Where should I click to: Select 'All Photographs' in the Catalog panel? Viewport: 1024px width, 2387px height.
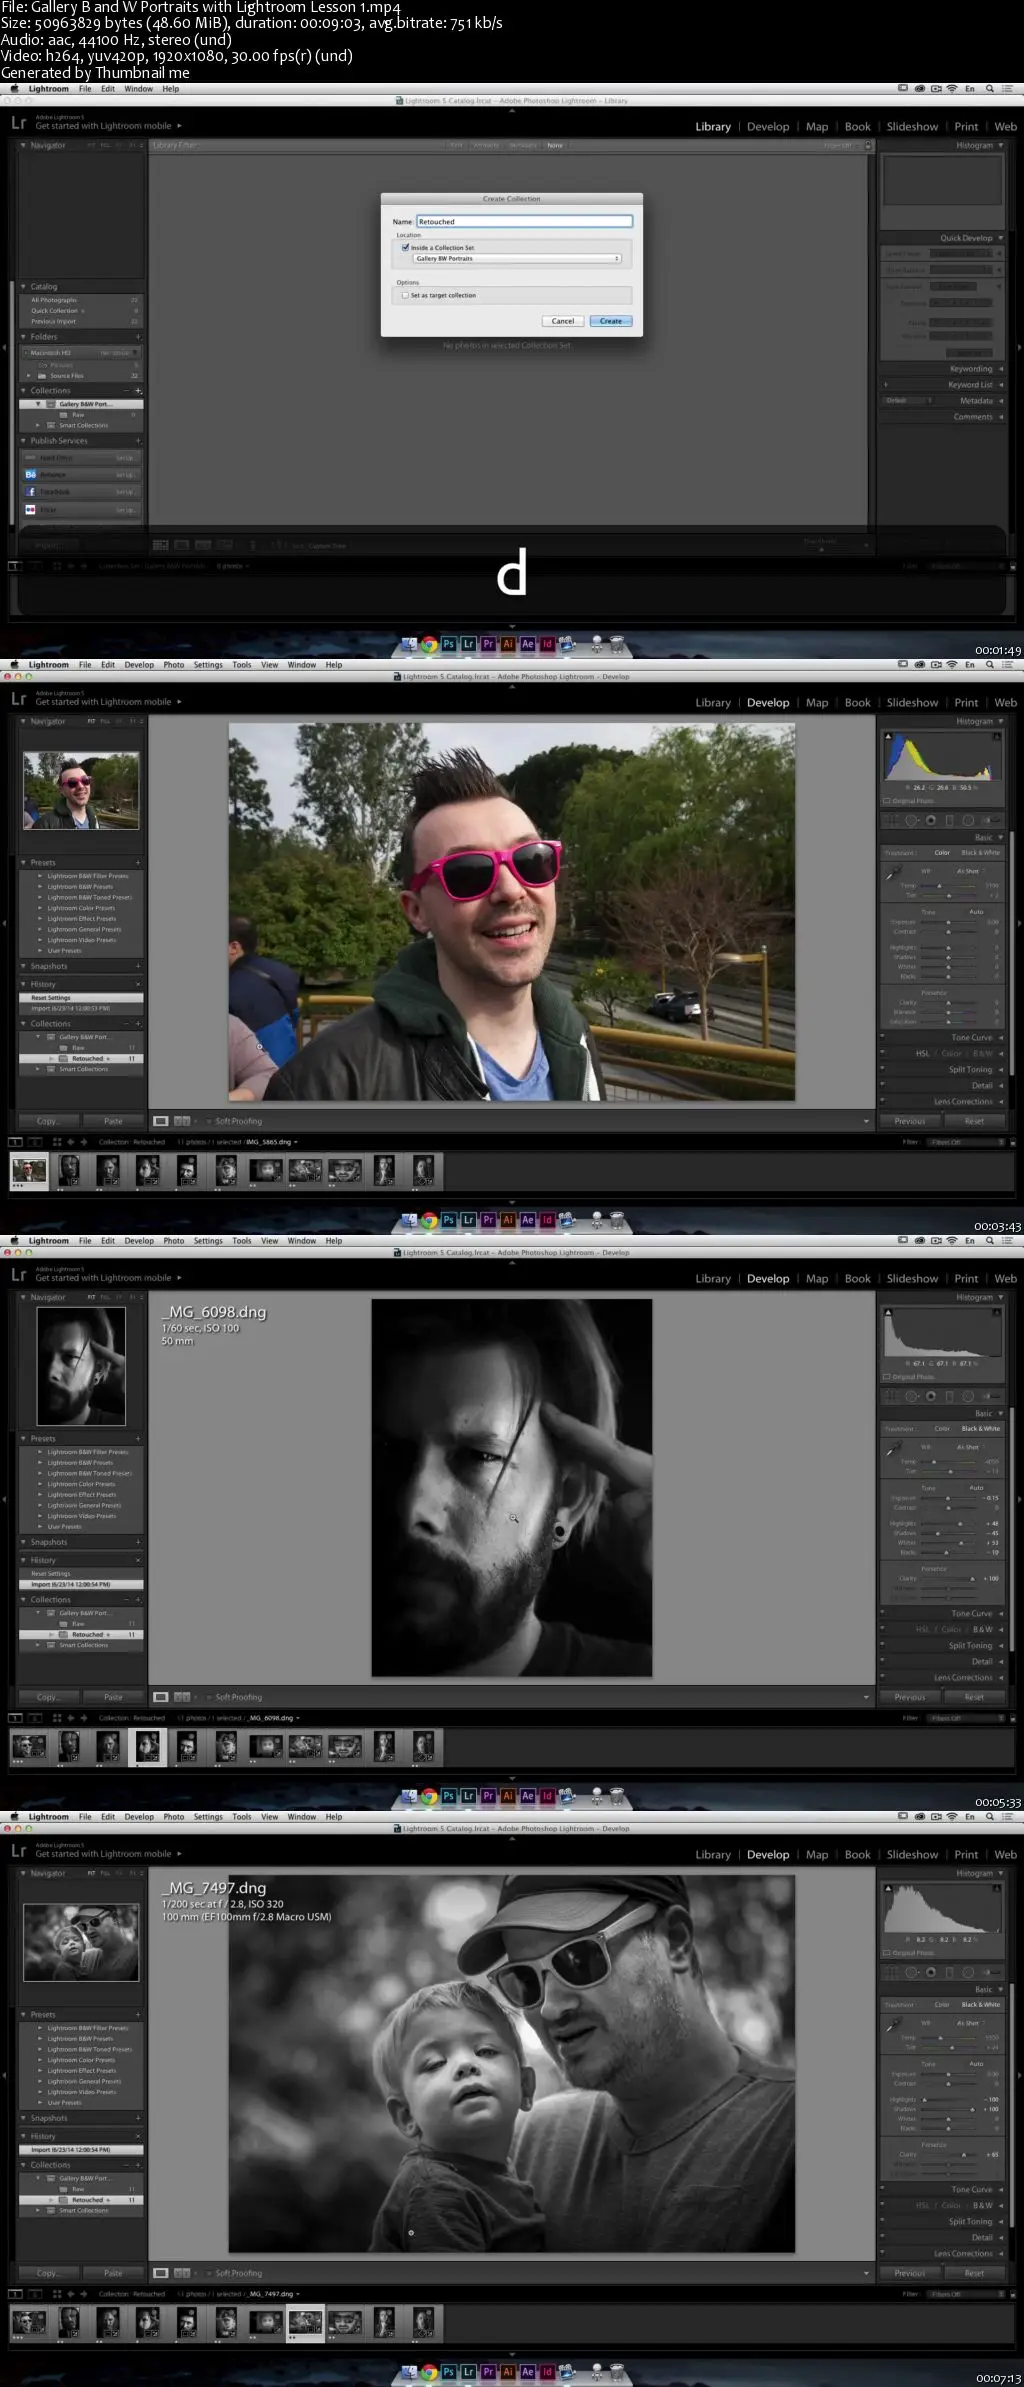click(x=54, y=300)
